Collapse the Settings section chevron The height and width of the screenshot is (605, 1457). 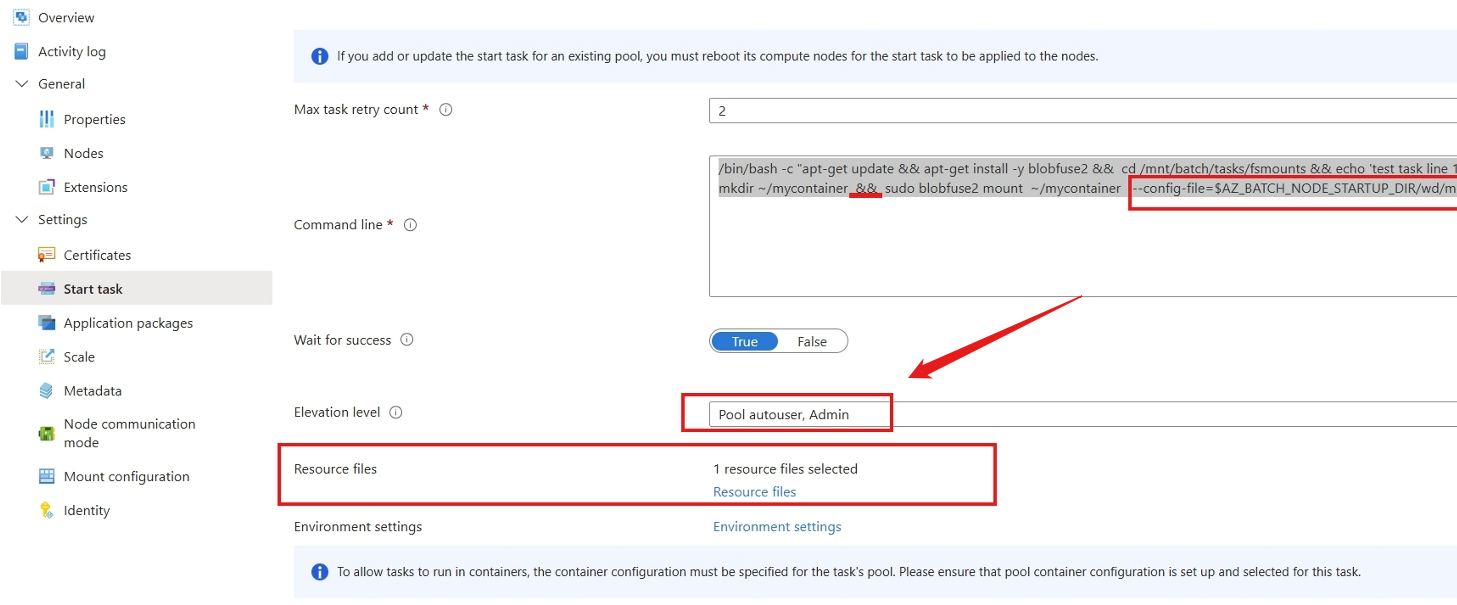[x=21, y=220]
